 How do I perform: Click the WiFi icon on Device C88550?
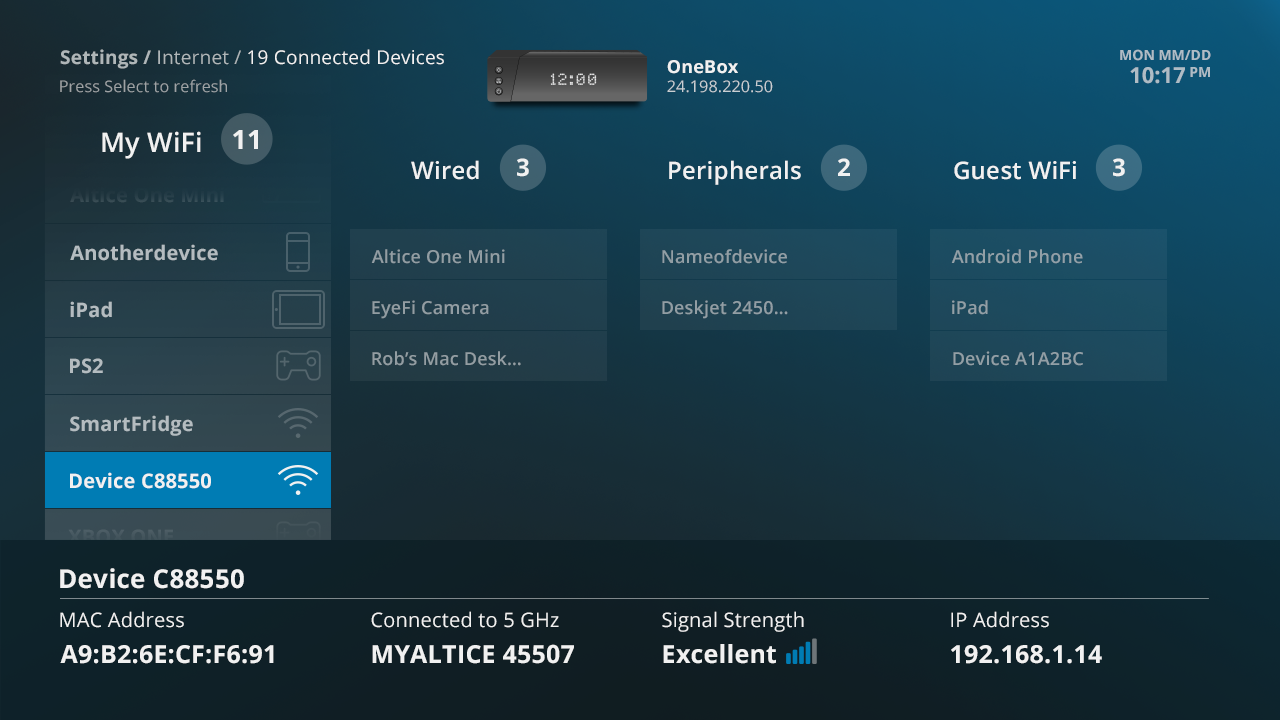tap(298, 481)
